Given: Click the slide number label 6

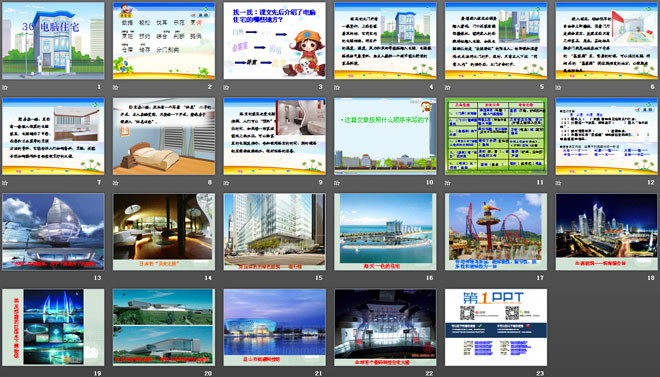Looking at the screenshot, I should 652,87.
